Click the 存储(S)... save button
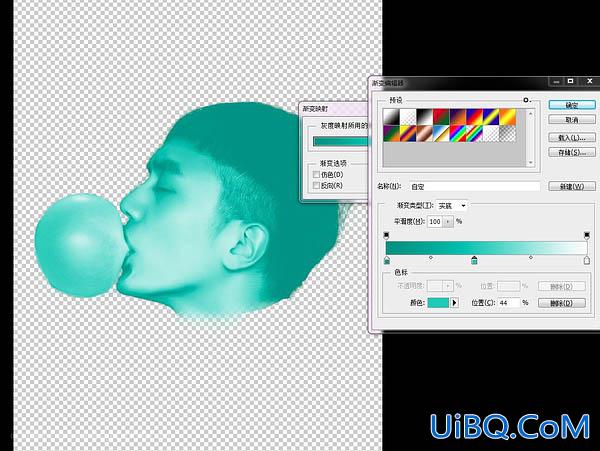The width and height of the screenshot is (600, 451). tap(572, 152)
